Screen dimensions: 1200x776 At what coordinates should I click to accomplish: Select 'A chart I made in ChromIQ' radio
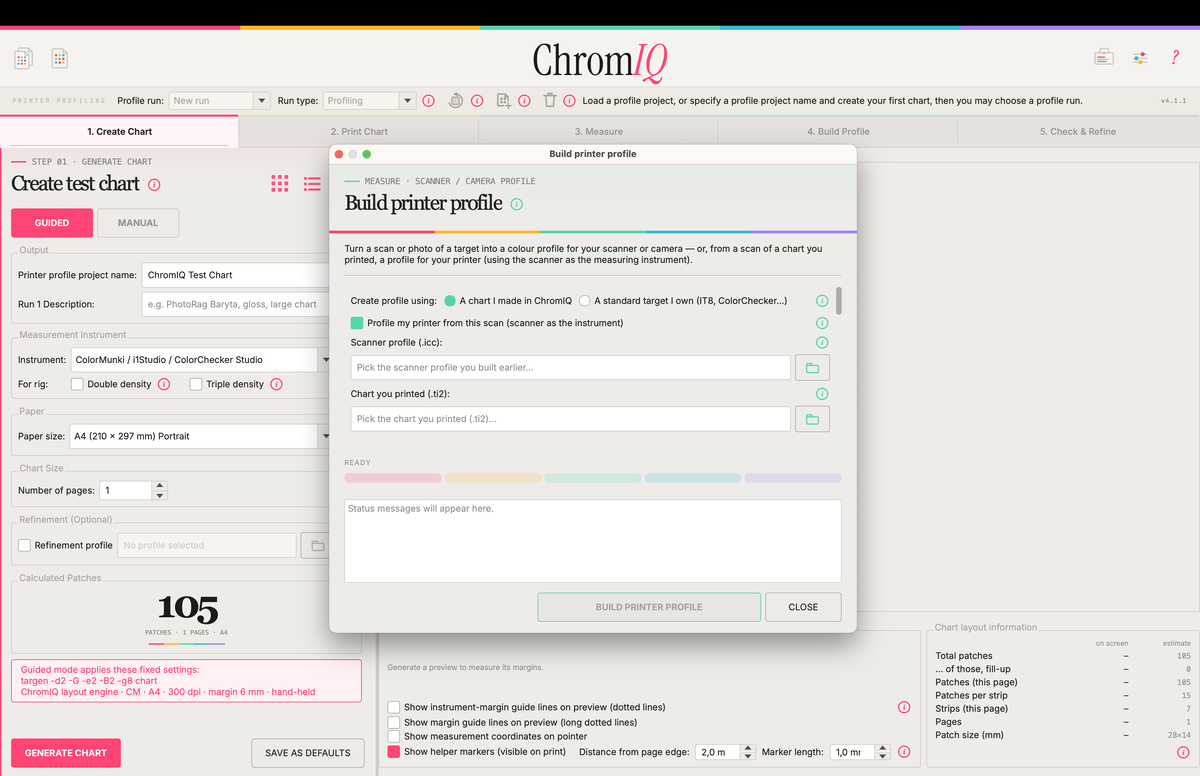[450, 301]
